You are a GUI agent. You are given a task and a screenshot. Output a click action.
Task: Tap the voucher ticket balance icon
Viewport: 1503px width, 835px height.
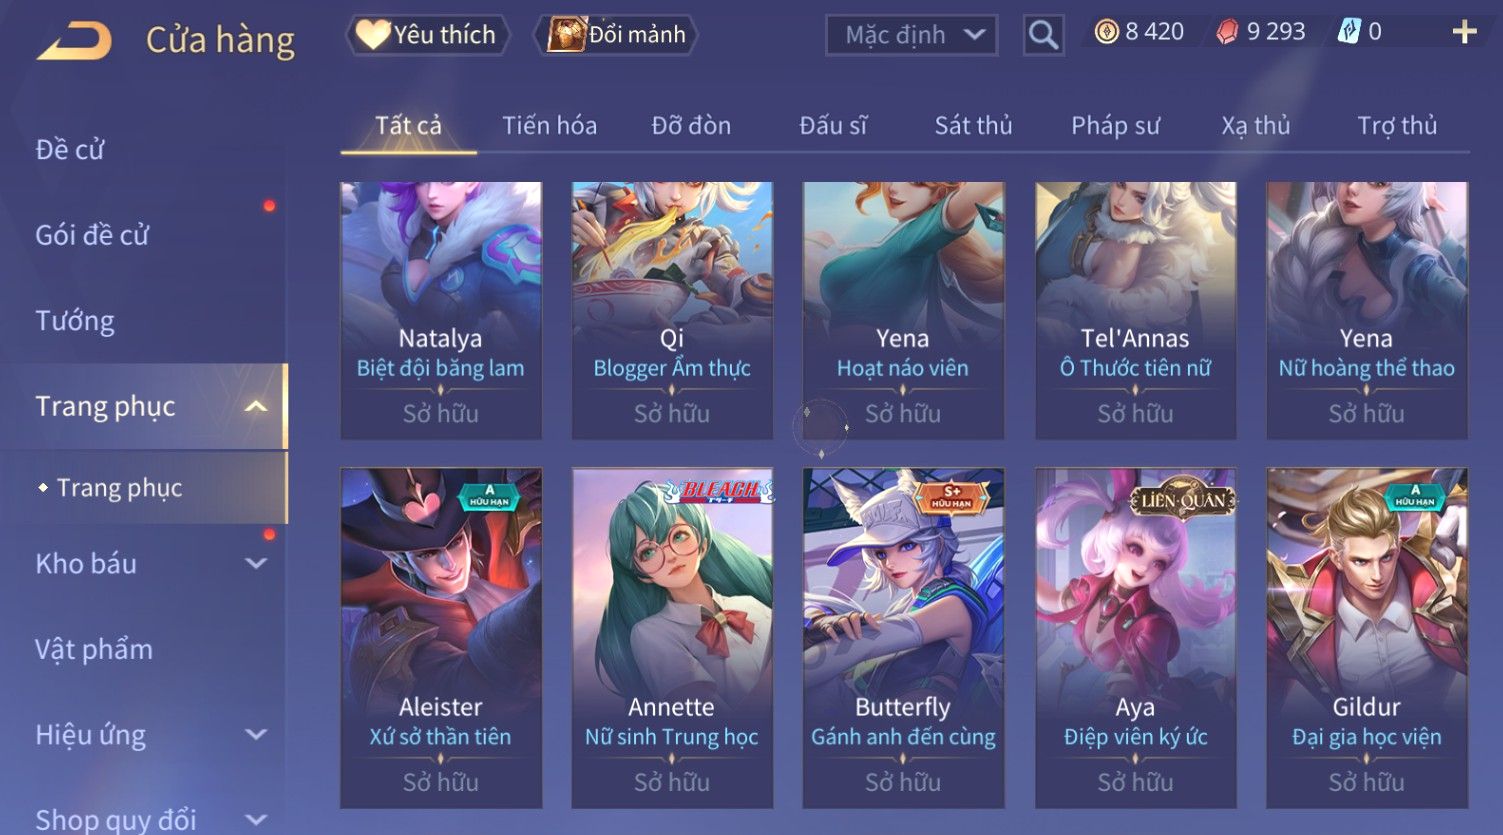click(x=1349, y=32)
